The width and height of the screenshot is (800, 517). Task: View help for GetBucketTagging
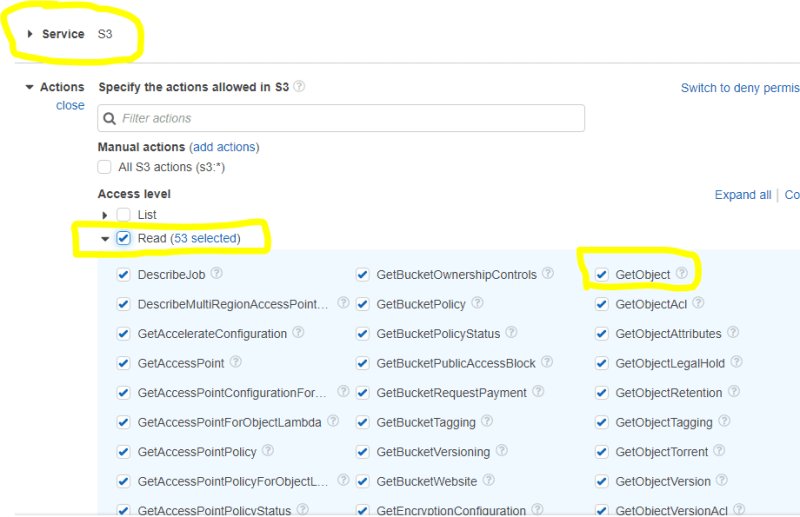pos(487,421)
